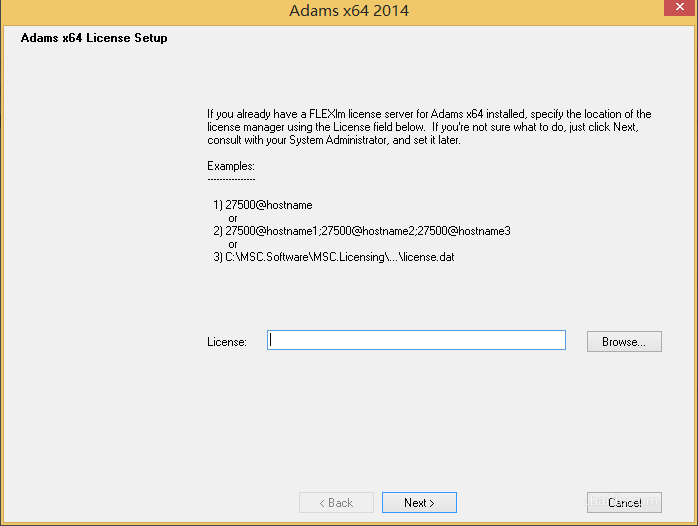This screenshot has width=698, height=526.
Task: Open the Browse... file dialog
Action: (x=624, y=341)
